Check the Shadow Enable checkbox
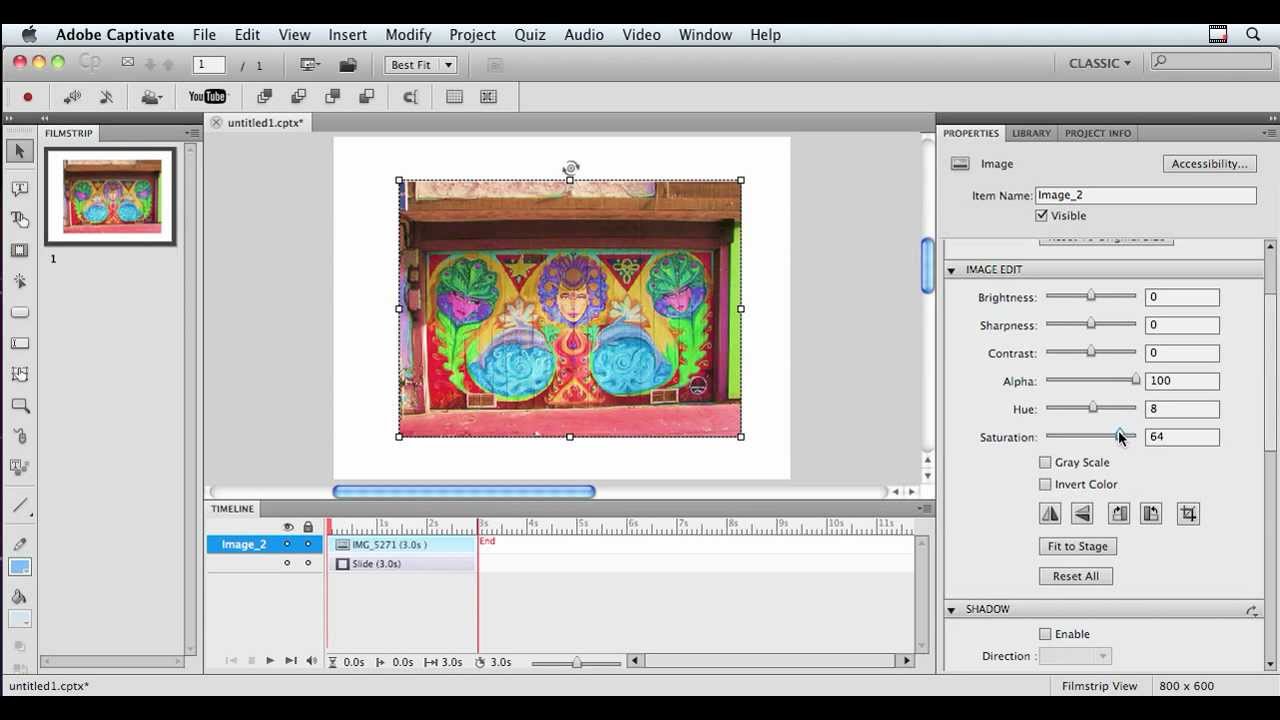The width and height of the screenshot is (1280, 720). pyautogui.click(x=1045, y=634)
